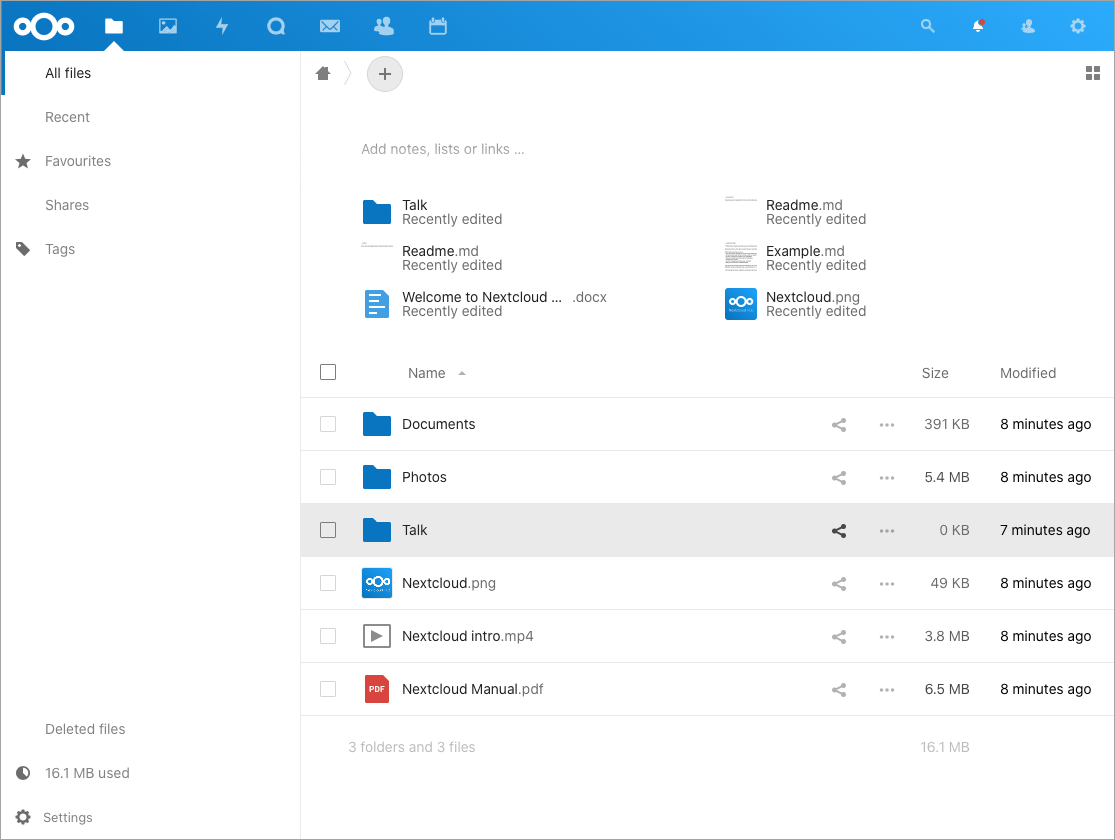The image size is (1115, 840).
Task: Share the Nextcloud.png file
Action: click(x=839, y=584)
